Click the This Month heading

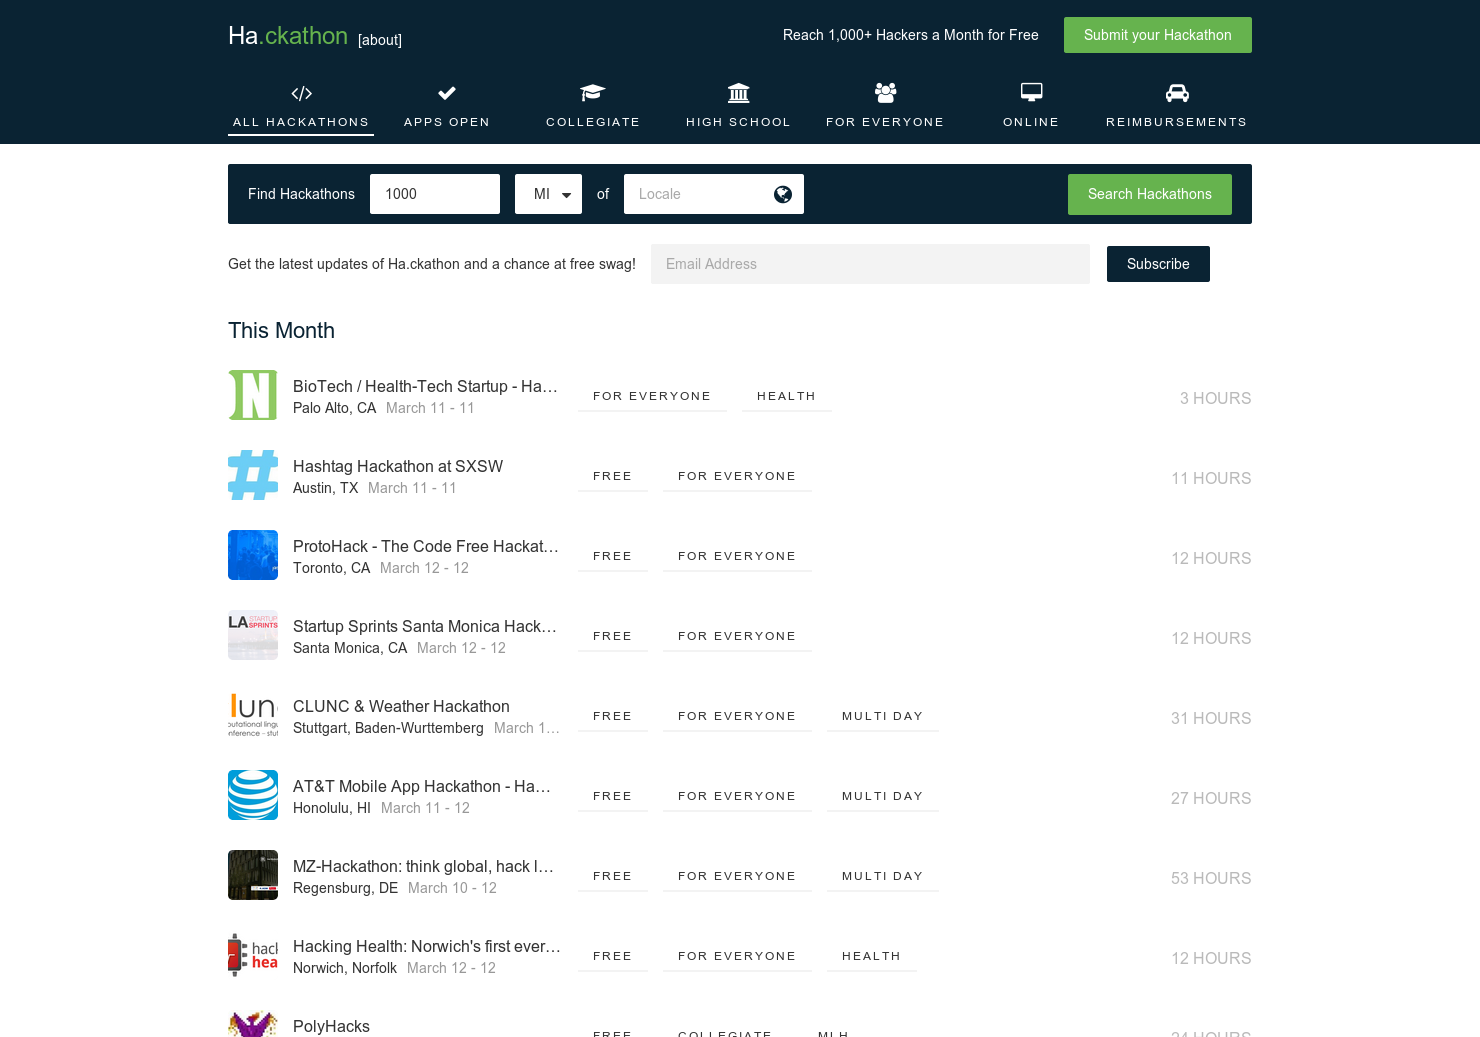coord(281,330)
